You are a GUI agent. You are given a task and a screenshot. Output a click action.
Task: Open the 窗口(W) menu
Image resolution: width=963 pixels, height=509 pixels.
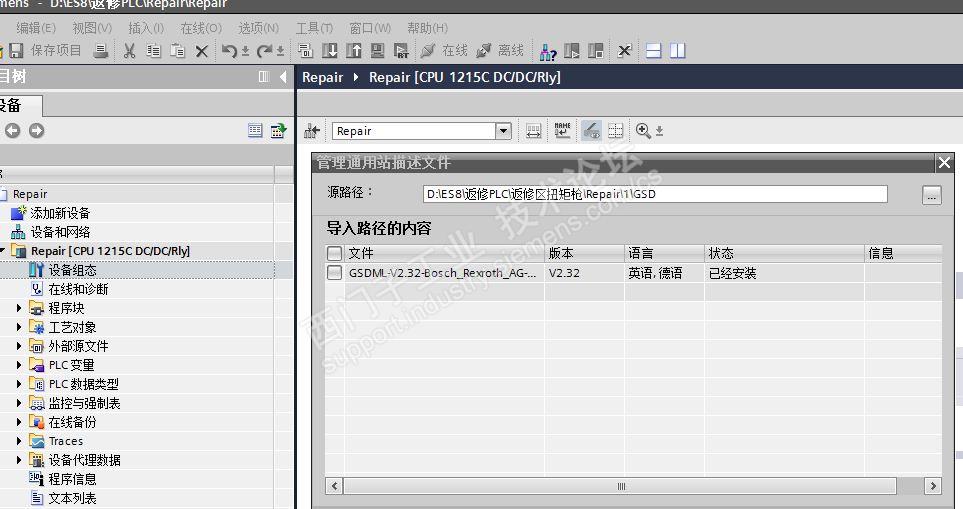tap(370, 28)
